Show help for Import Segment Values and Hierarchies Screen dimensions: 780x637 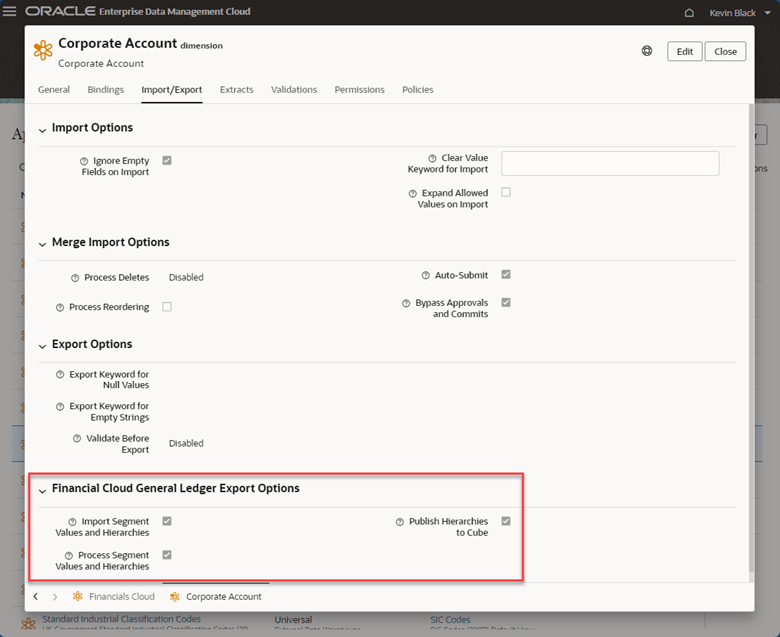click(x=72, y=522)
